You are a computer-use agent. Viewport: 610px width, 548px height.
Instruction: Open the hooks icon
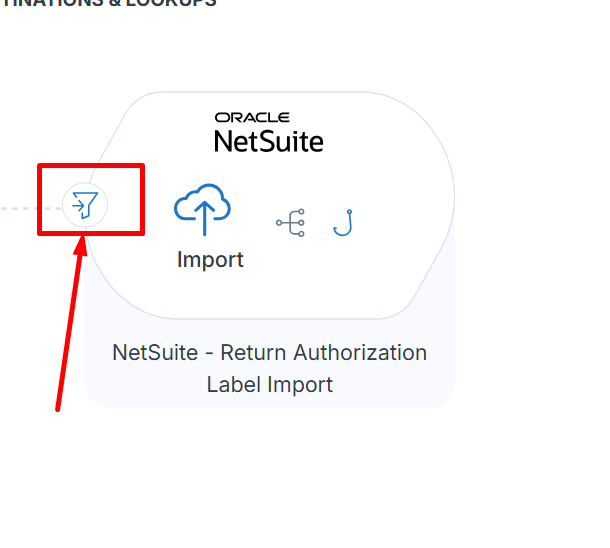pyautogui.click(x=343, y=222)
